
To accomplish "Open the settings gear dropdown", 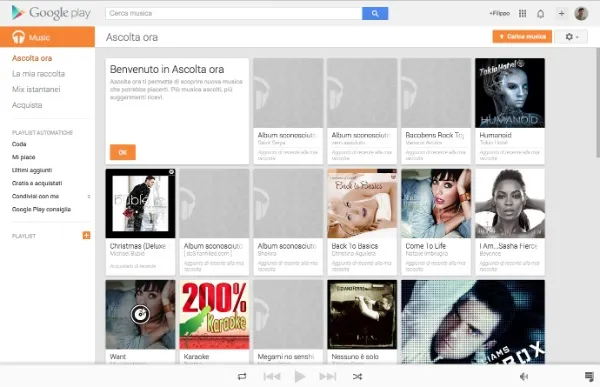I will click(x=572, y=37).
